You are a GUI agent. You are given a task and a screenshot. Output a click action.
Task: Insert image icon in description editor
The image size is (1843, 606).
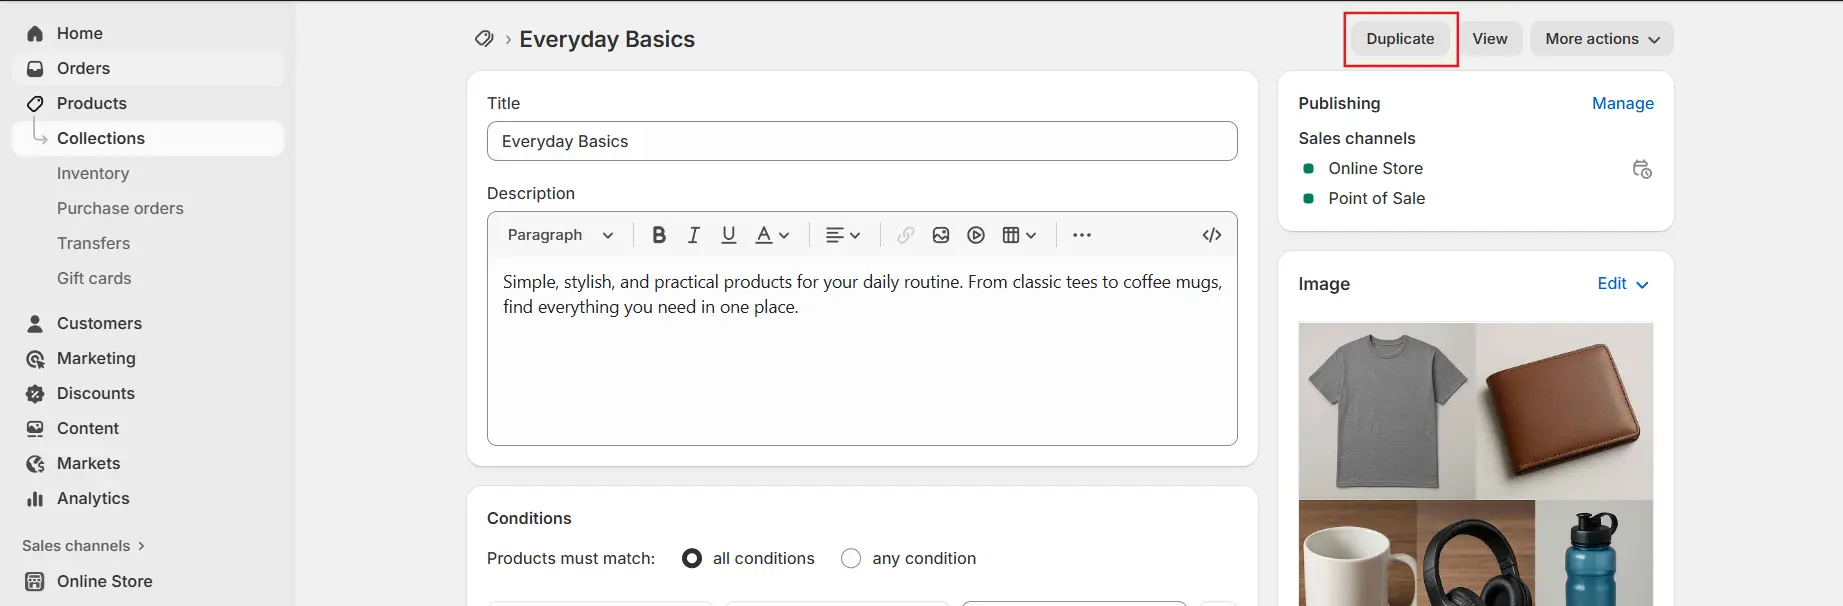940,235
